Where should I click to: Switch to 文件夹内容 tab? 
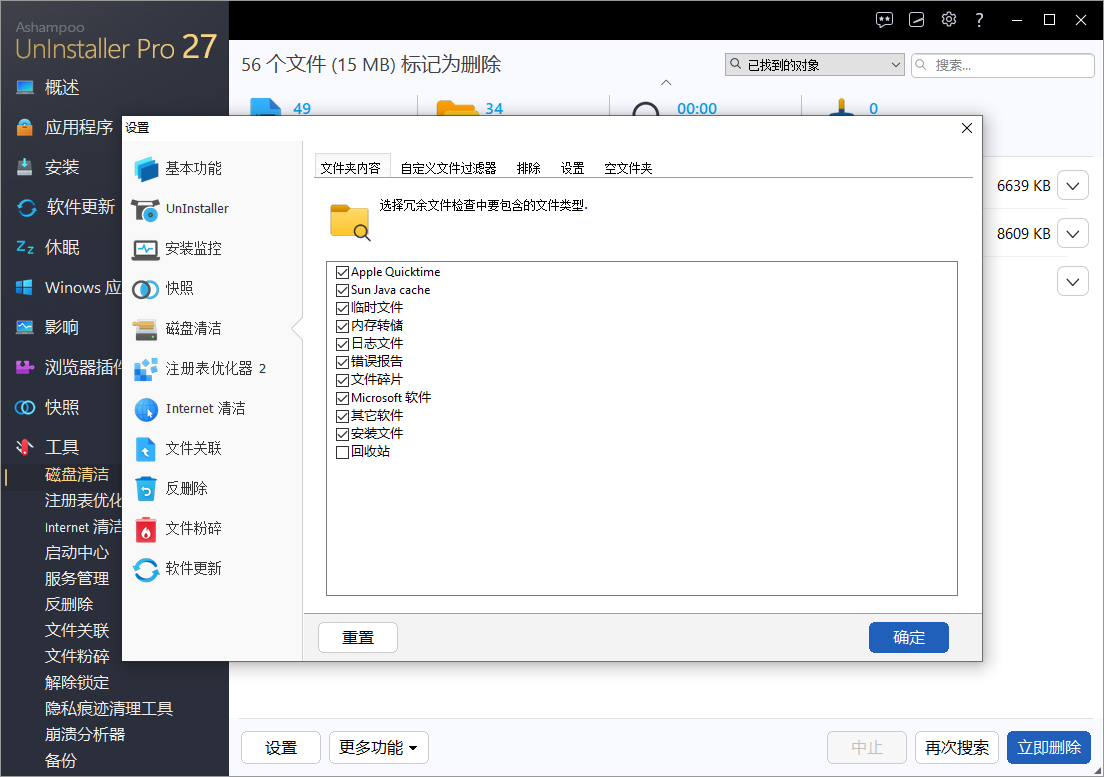351,168
